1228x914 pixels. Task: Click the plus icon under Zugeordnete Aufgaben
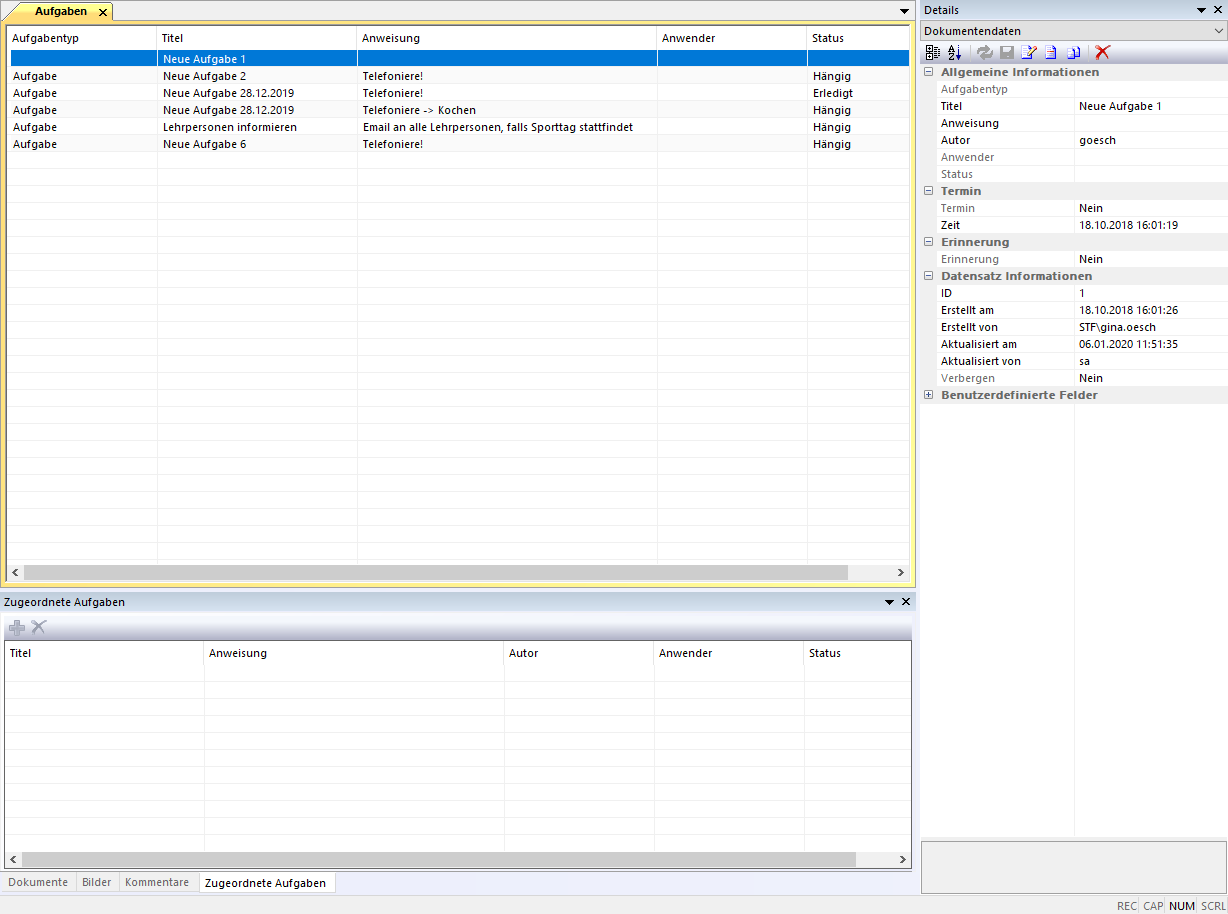17,627
